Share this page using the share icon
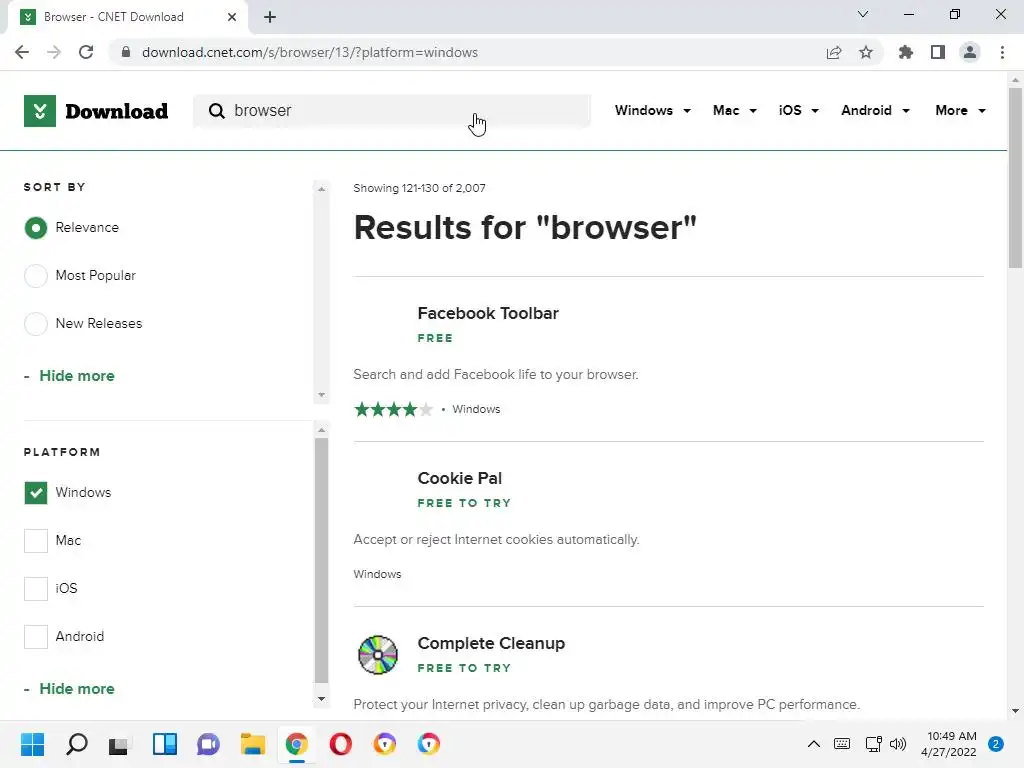 pyautogui.click(x=834, y=52)
